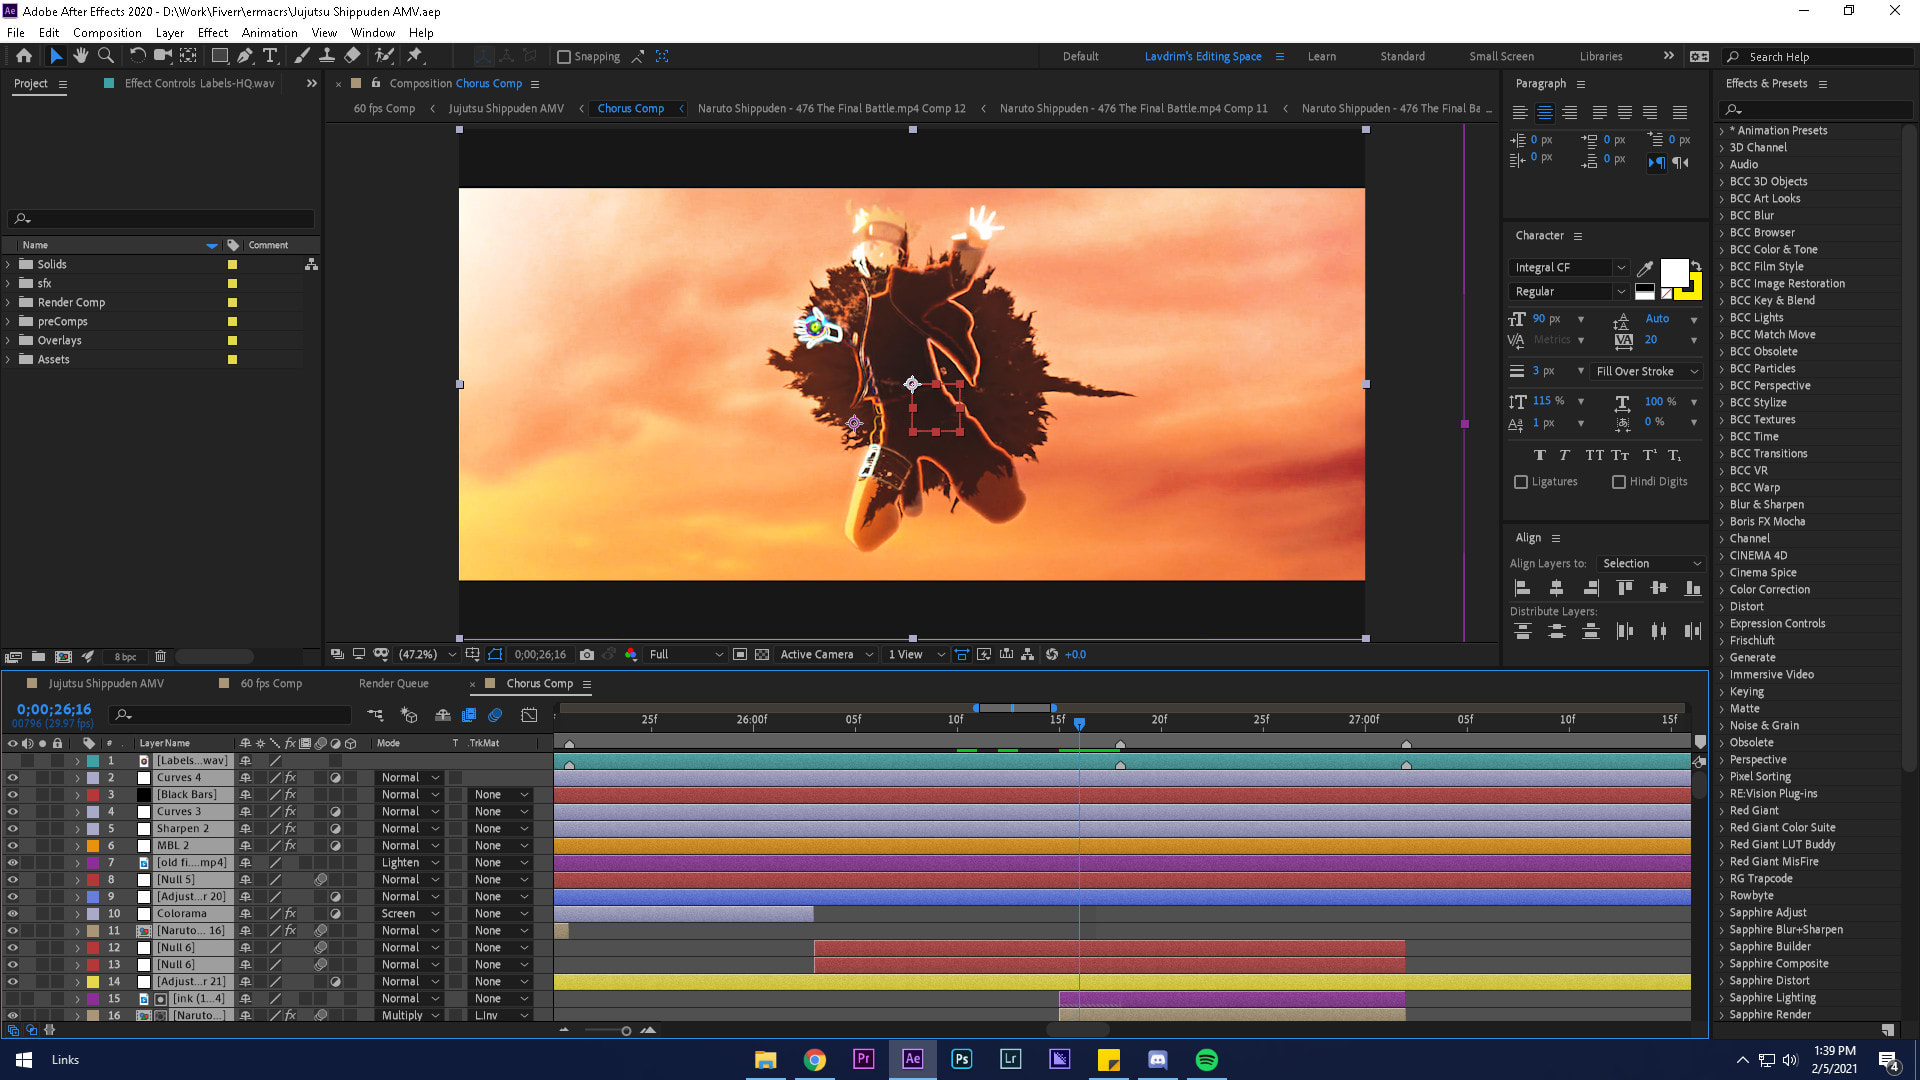This screenshot has height=1080, width=1920.
Task: Select the Pen tool
Action: click(245, 56)
